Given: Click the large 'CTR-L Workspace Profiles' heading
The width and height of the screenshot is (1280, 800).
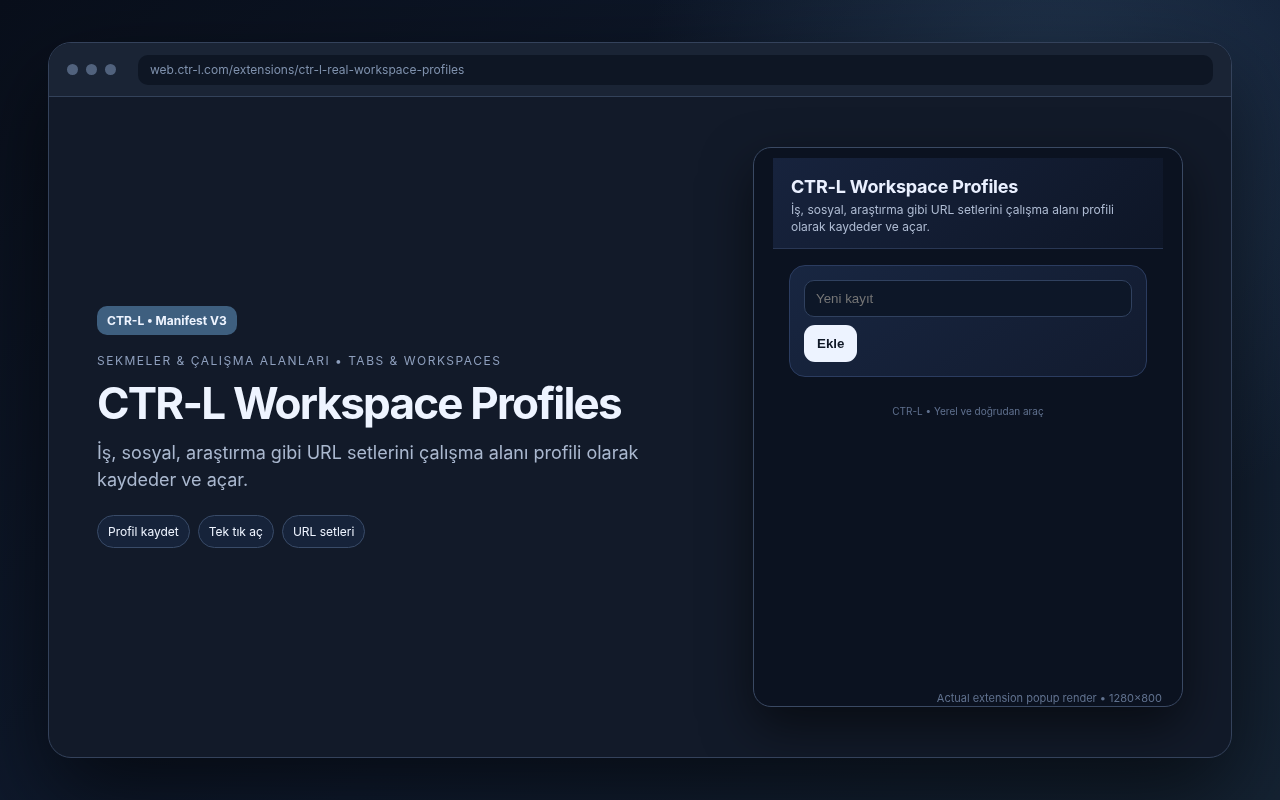Looking at the screenshot, I should pyautogui.click(x=359, y=404).
